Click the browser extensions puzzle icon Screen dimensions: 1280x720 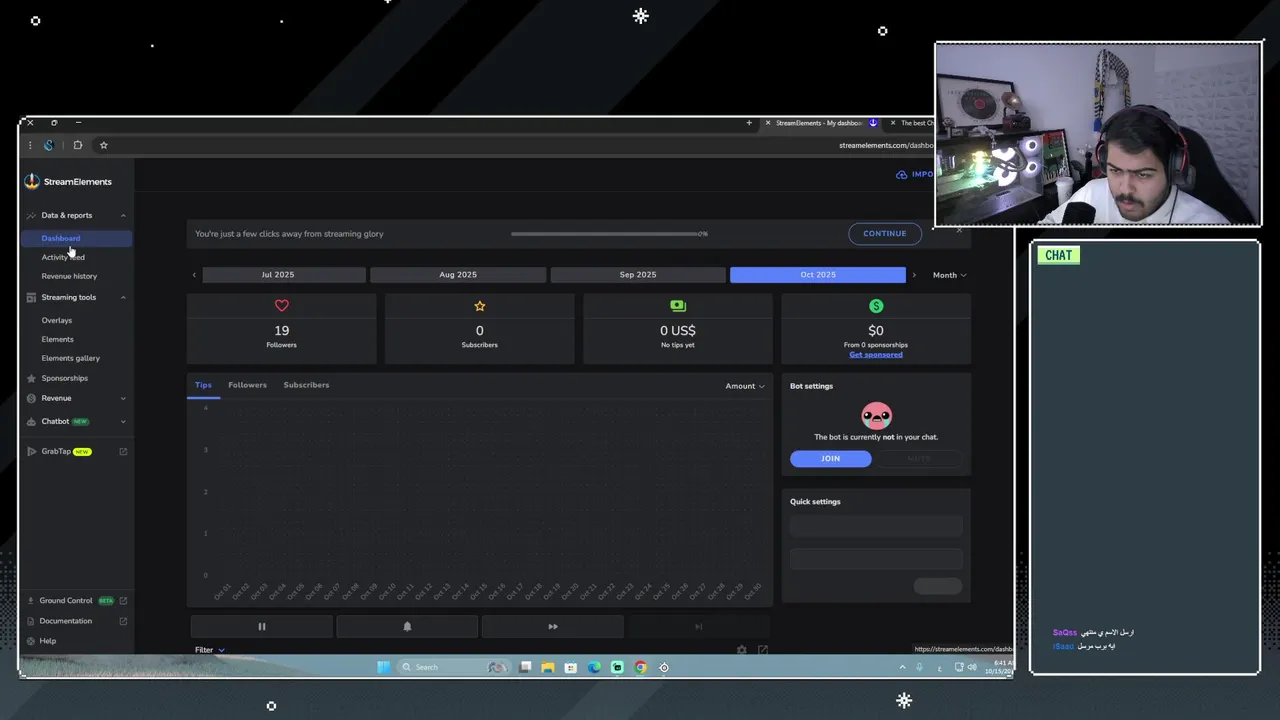coord(77,145)
